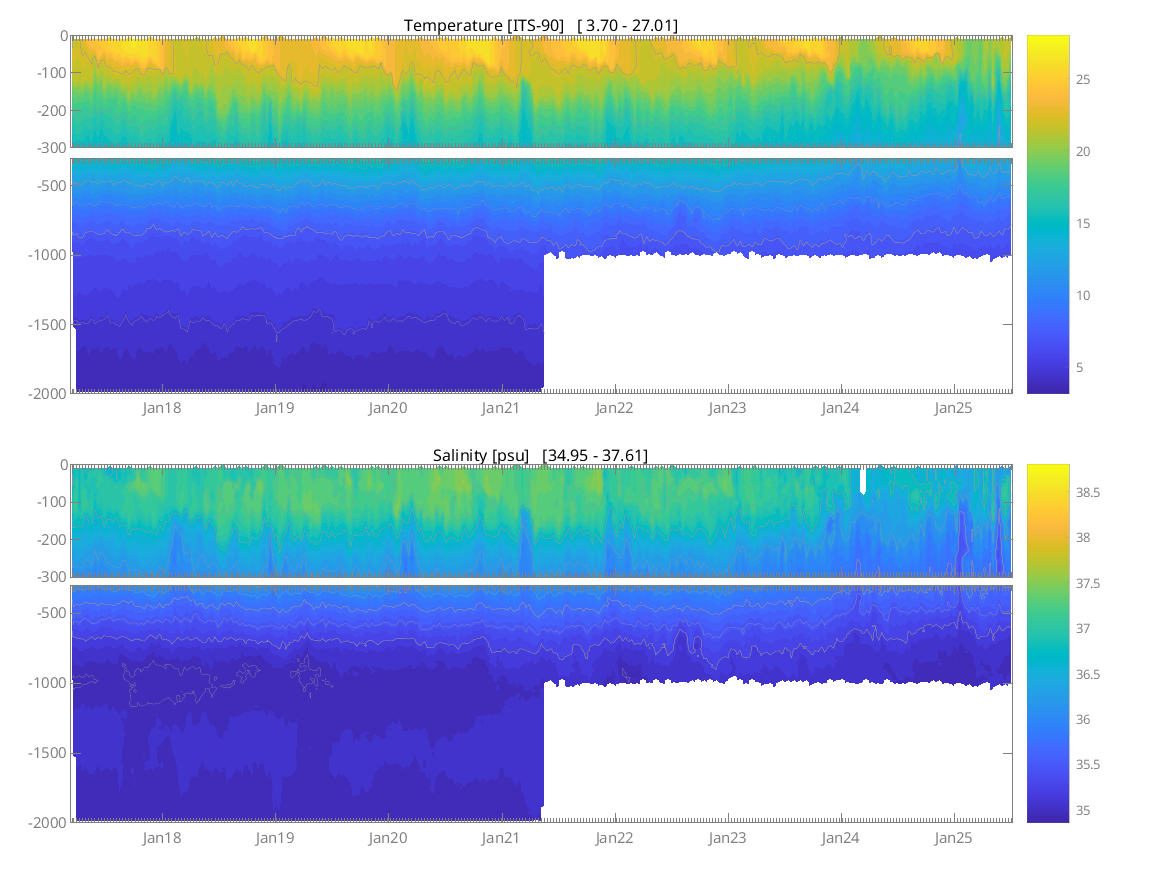
Task: Select the -100 depth label on the temperature axis
Action: (x=50, y=73)
